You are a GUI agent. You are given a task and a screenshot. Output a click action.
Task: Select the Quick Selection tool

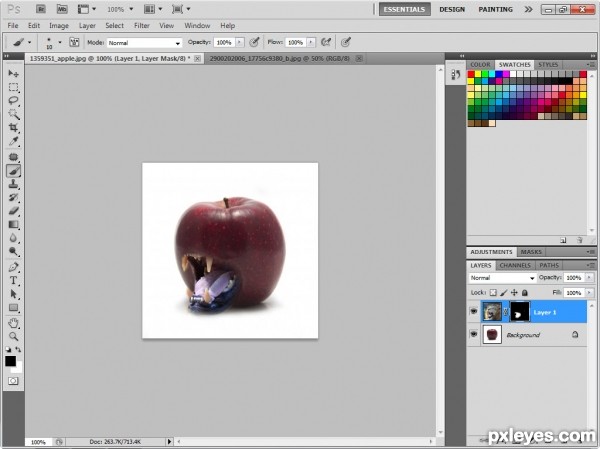(13, 114)
